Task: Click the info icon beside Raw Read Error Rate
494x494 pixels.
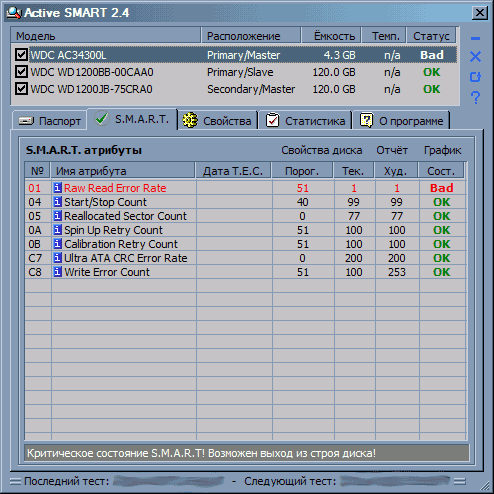Action: 57,188
